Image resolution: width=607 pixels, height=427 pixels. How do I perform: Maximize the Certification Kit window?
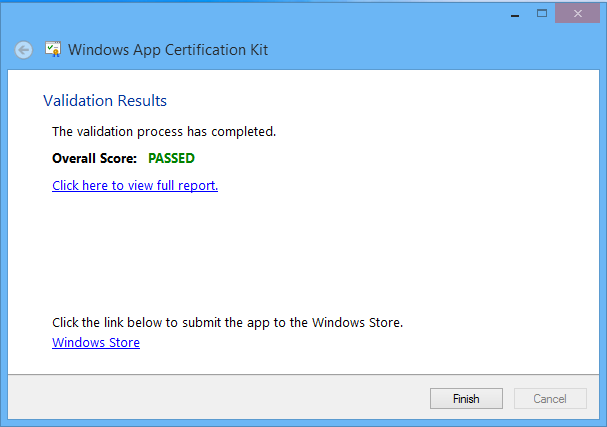click(541, 13)
